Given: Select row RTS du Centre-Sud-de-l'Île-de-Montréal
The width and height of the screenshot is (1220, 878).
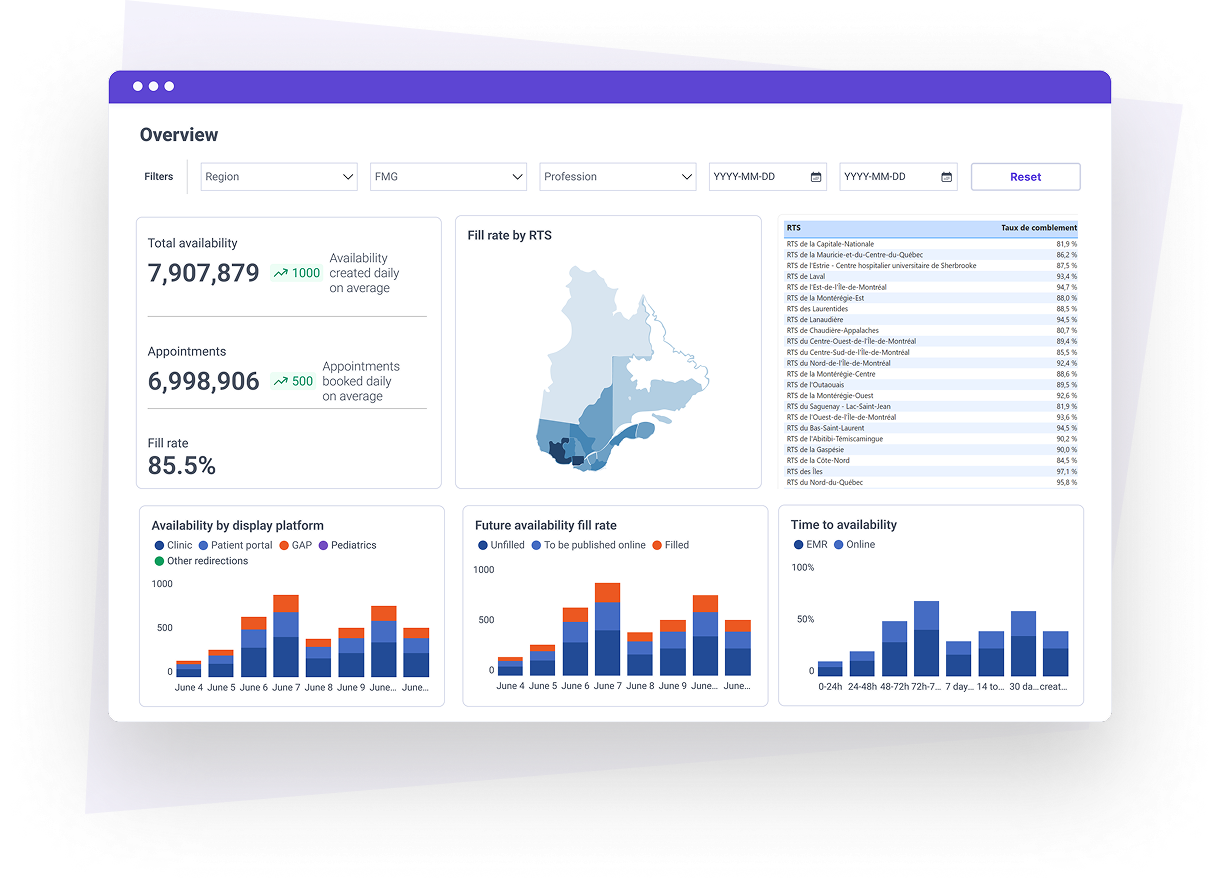Looking at the screenshot, I should pos(931,352).
